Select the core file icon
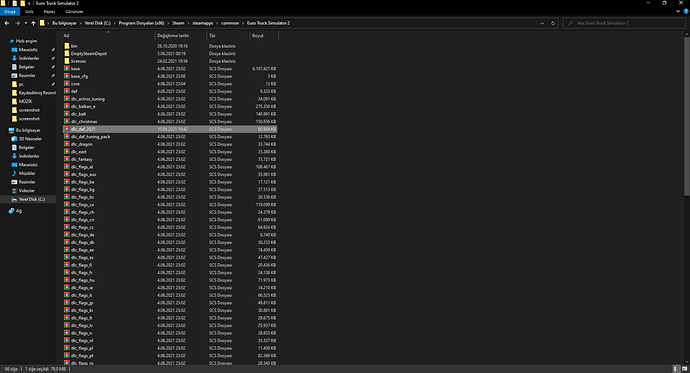The image size is (690, 373). click(67, 84)
